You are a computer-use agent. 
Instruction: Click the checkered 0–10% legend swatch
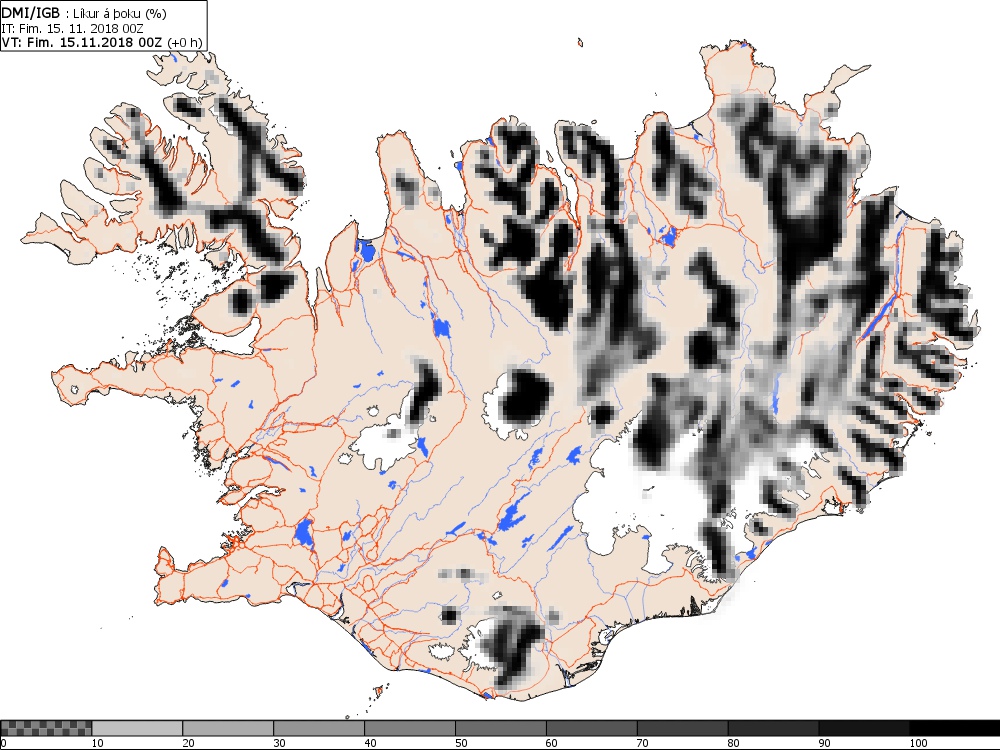pyautogui.click(x=47, y=728)
